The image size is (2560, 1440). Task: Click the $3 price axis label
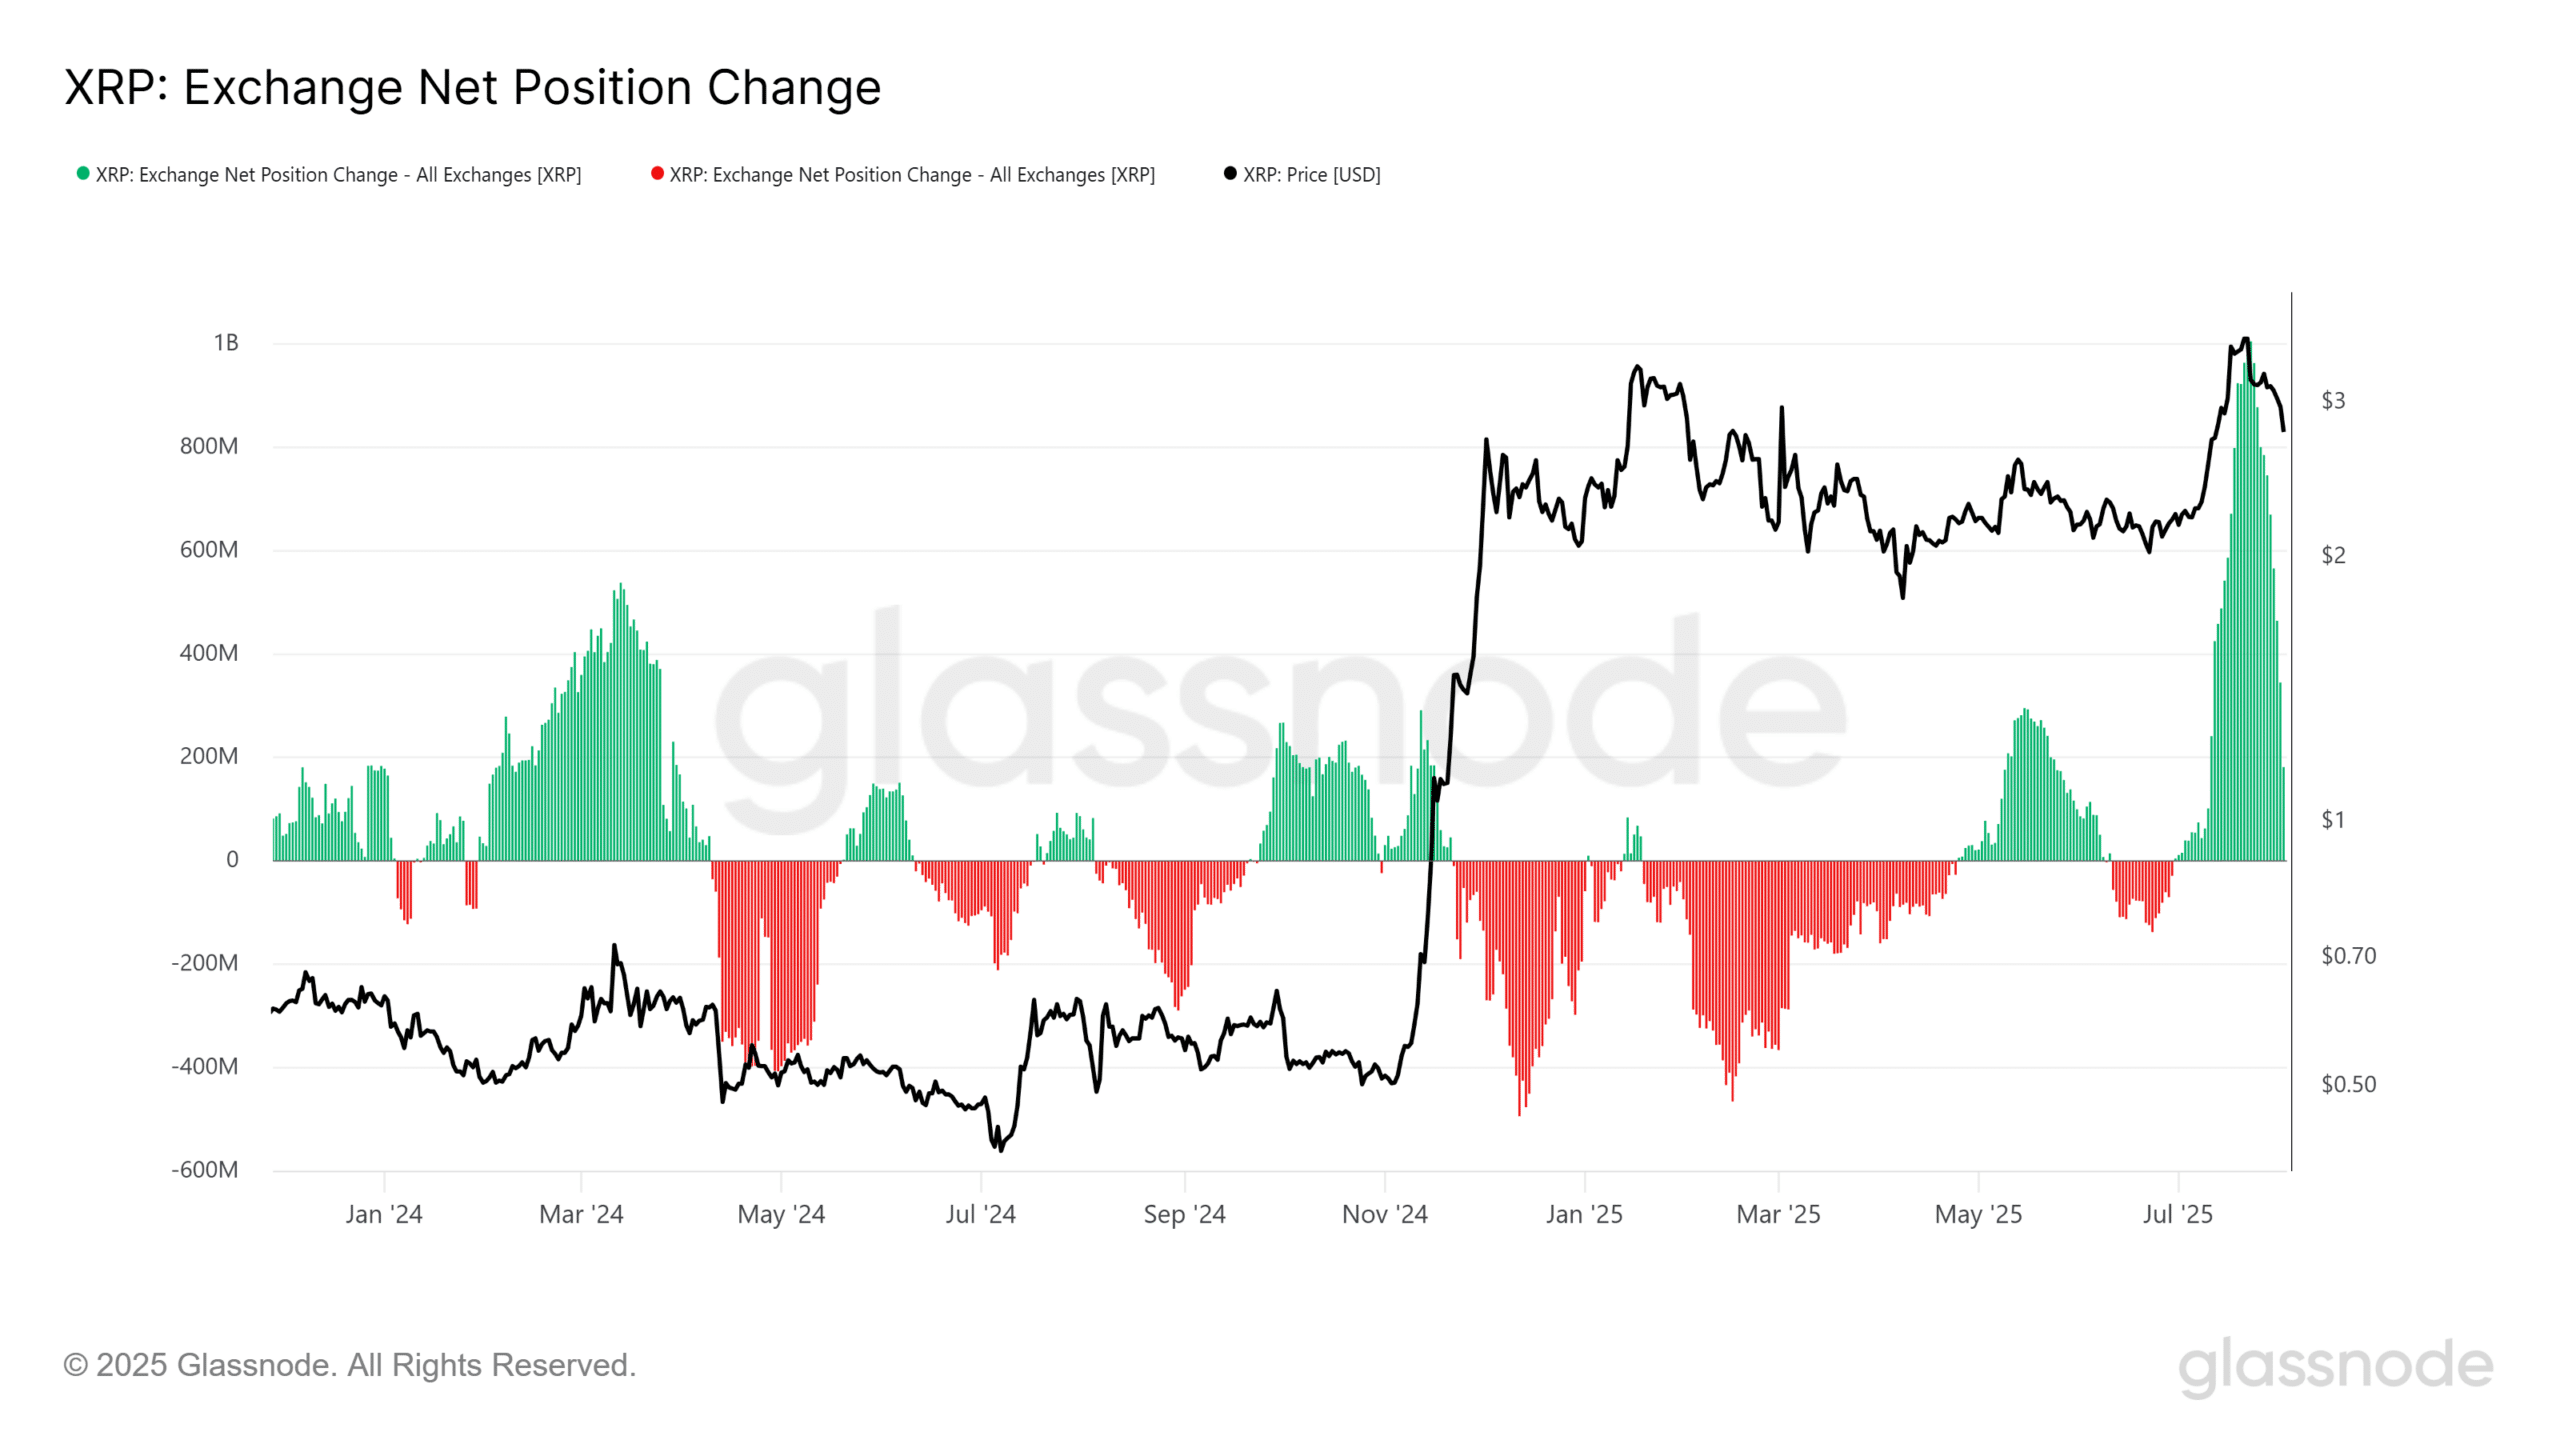pos(2333,401)
